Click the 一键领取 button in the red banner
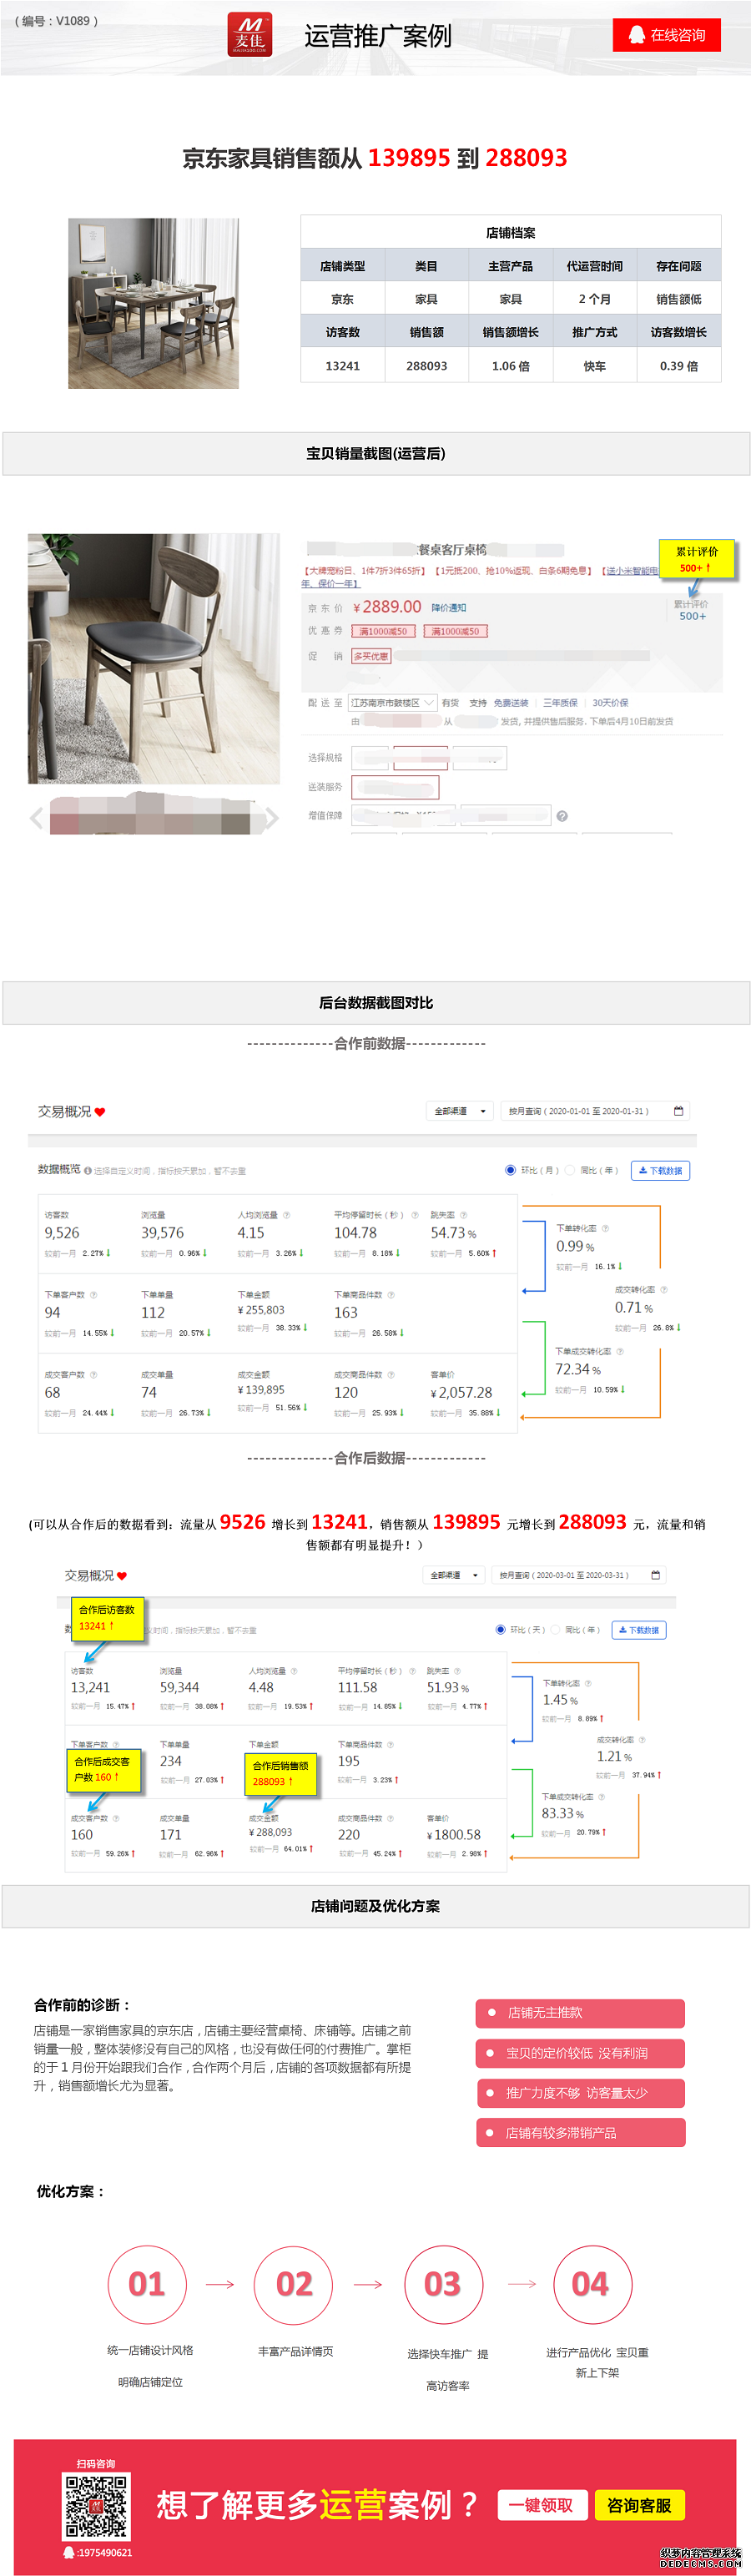Image resolution: width=751 pixels, height=2576 pixels. (541, 2505)
